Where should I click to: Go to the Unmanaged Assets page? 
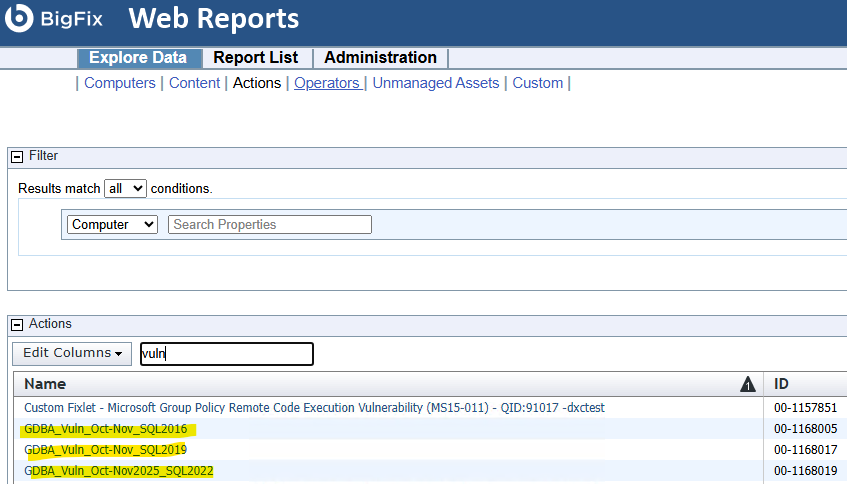(x=435, y=83)
